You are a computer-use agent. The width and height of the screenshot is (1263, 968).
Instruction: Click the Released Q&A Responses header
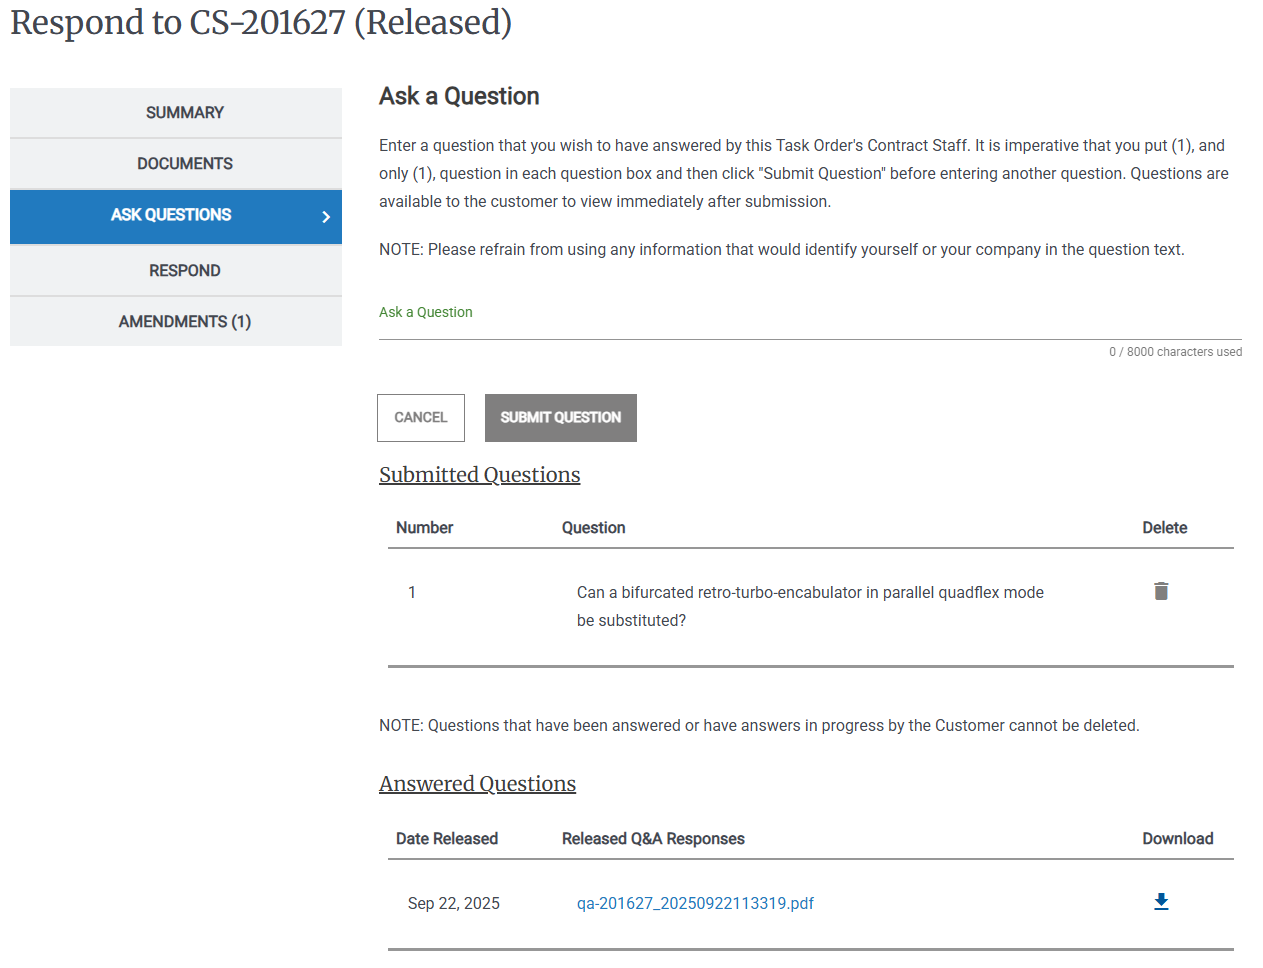[653, 839]
